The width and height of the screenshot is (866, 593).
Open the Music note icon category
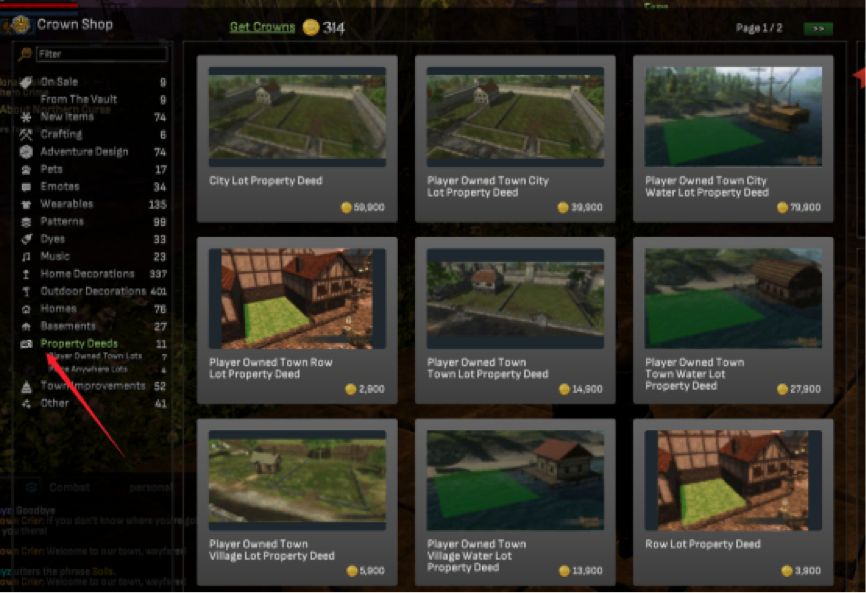pyautogui.click(x=26, y=257)
